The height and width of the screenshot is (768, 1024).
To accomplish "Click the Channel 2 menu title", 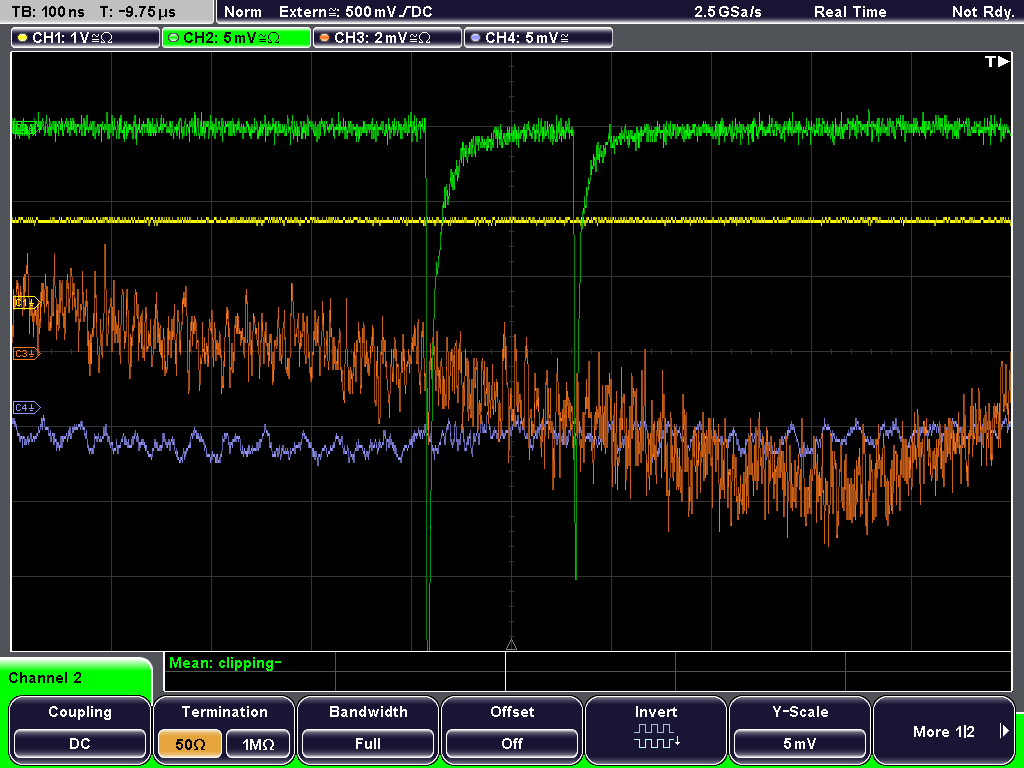I will coord(45,678).
